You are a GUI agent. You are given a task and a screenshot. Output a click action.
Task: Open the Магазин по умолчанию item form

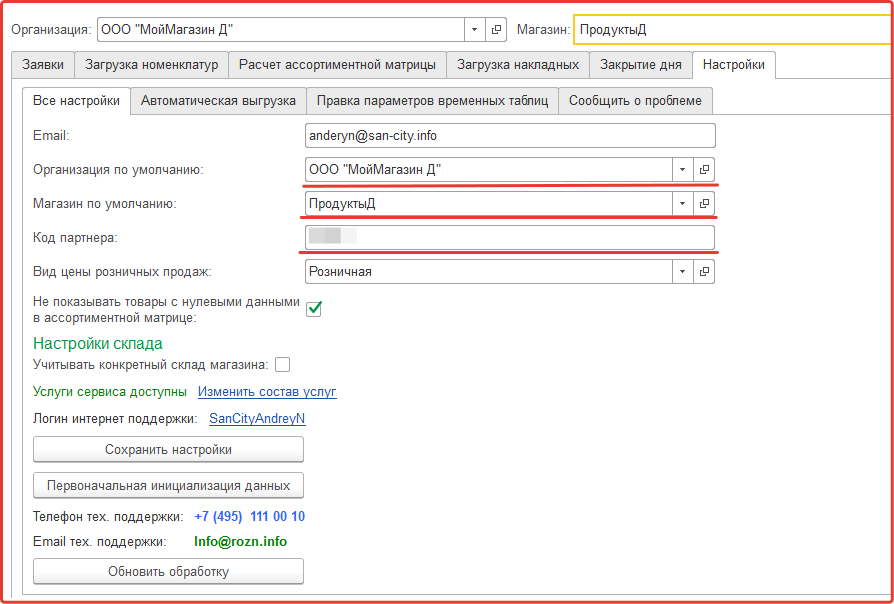pos(704,203)
